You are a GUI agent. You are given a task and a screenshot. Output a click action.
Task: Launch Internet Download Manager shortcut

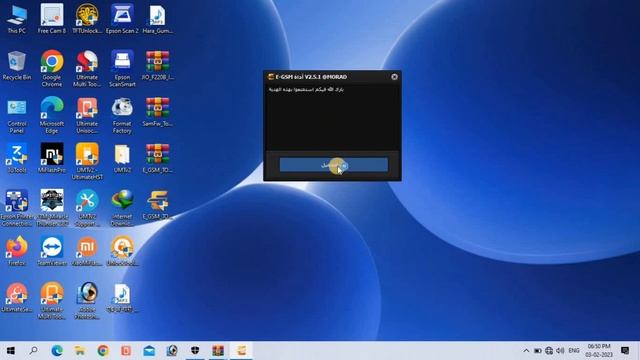(x=122, y=208)
